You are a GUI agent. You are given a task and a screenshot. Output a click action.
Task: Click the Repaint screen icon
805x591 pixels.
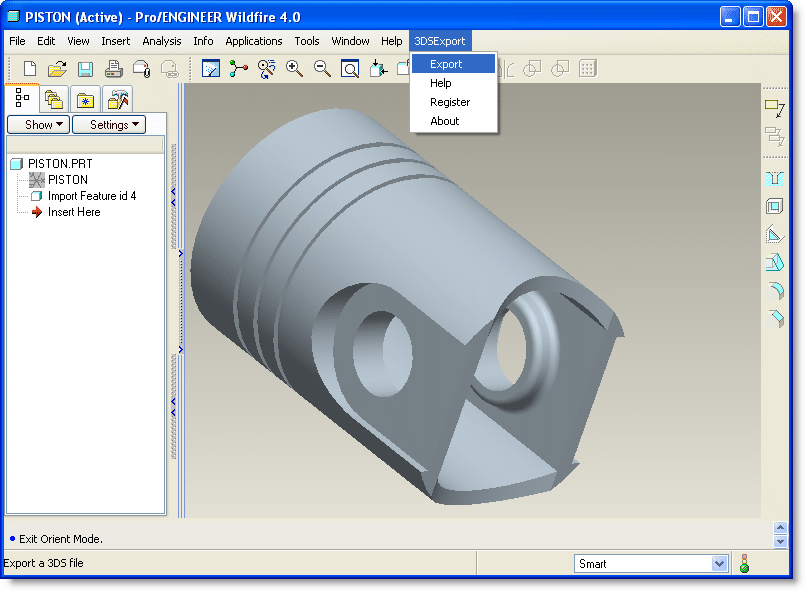tap(211, 68)
